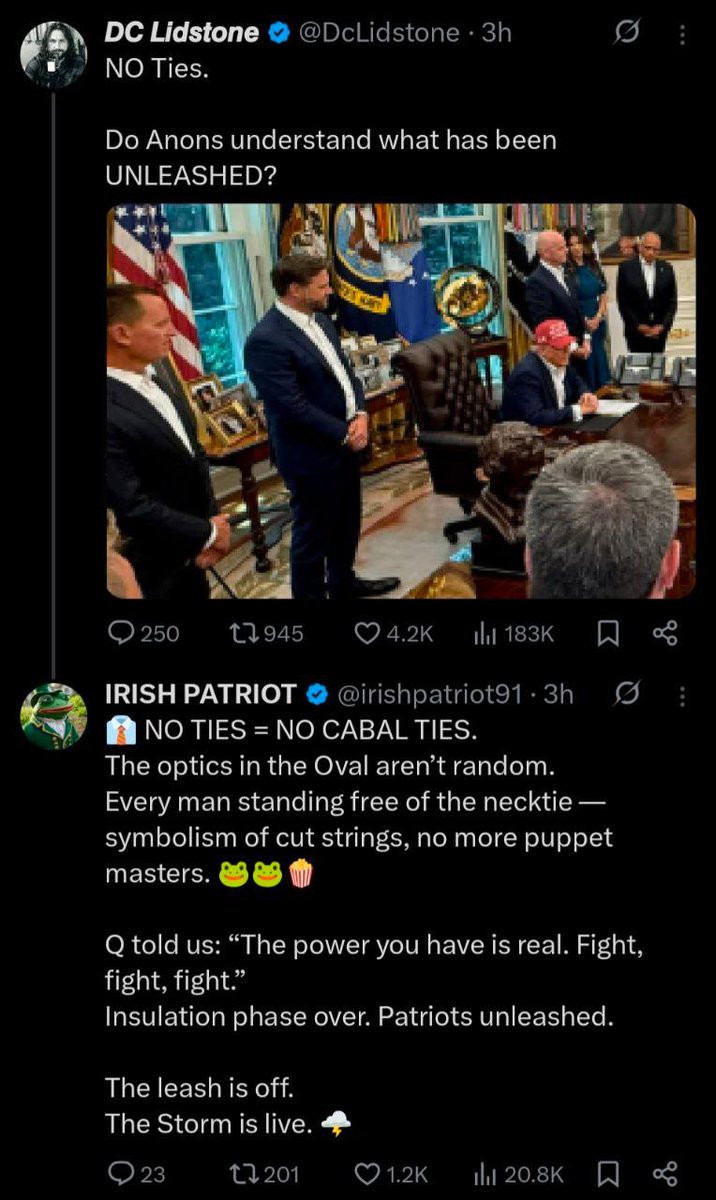Repost DC Lidstone's post

click(x=242, y=633)
